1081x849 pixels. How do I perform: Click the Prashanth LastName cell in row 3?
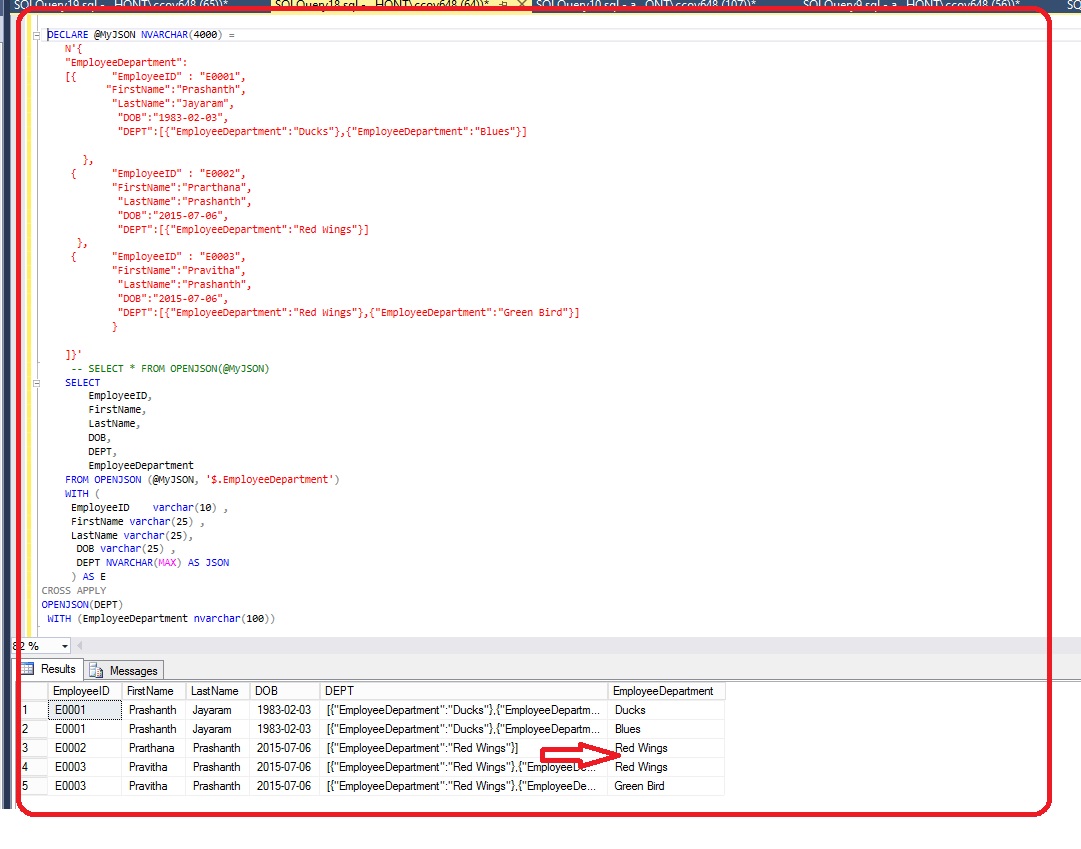click(217, 748)
